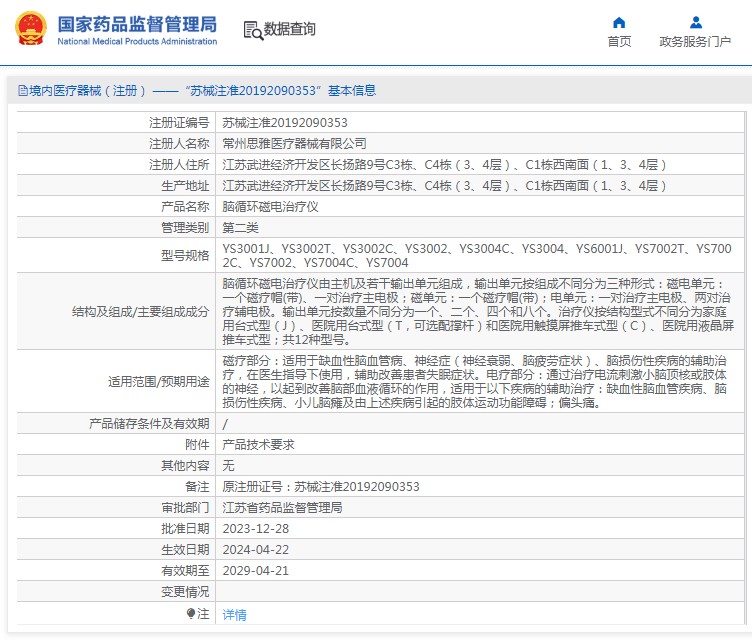Click the model list starting YS3001J
The image size is (752, 643).
point(477,256)
